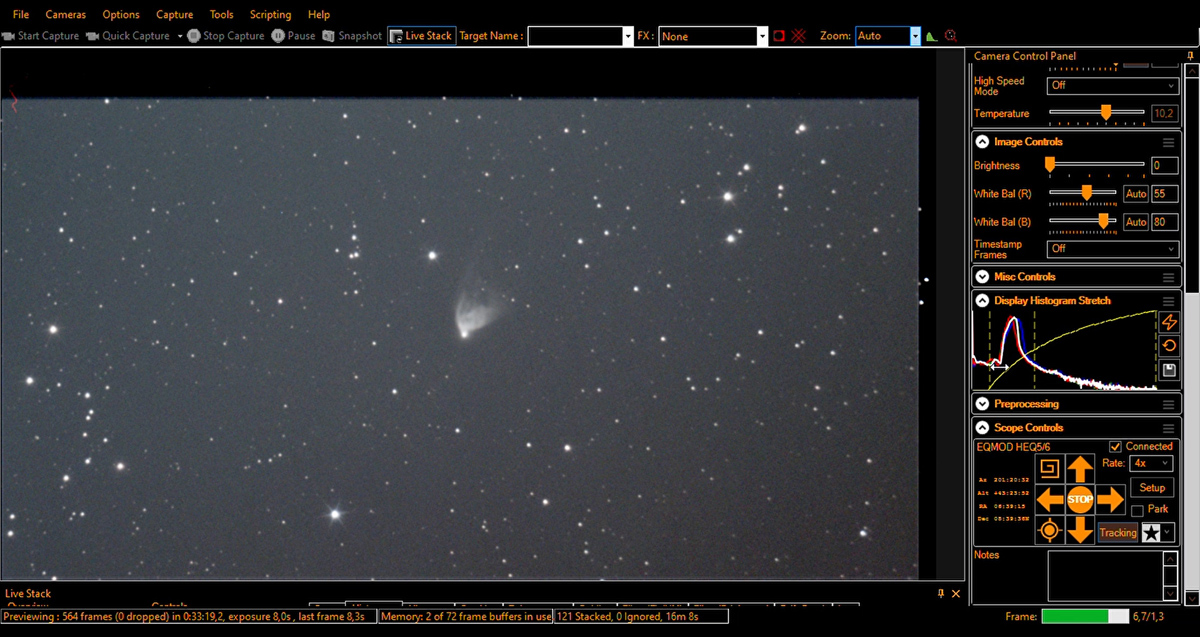Image resolution: width=1200 pixels, height=637 pixels.
Task: Collapse the Scope Controls section
Action: pyautogui.click(x=982, y=428)
